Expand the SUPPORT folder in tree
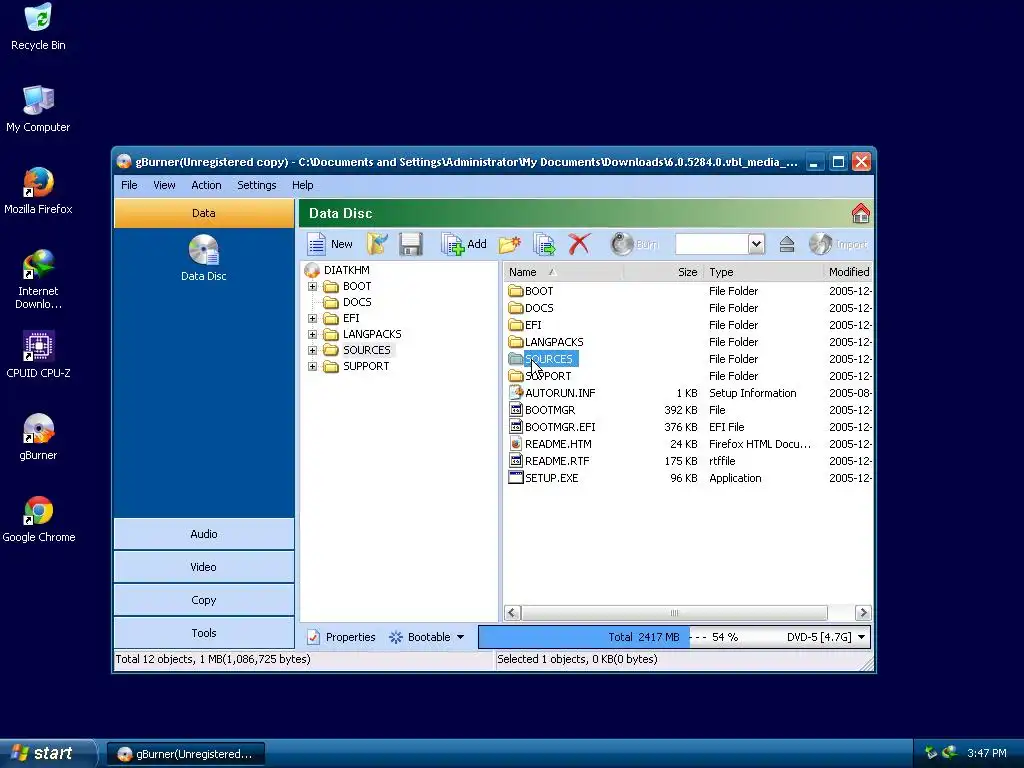The height and width of the screenshot is (768, 1024). click(x=312, y=366)
